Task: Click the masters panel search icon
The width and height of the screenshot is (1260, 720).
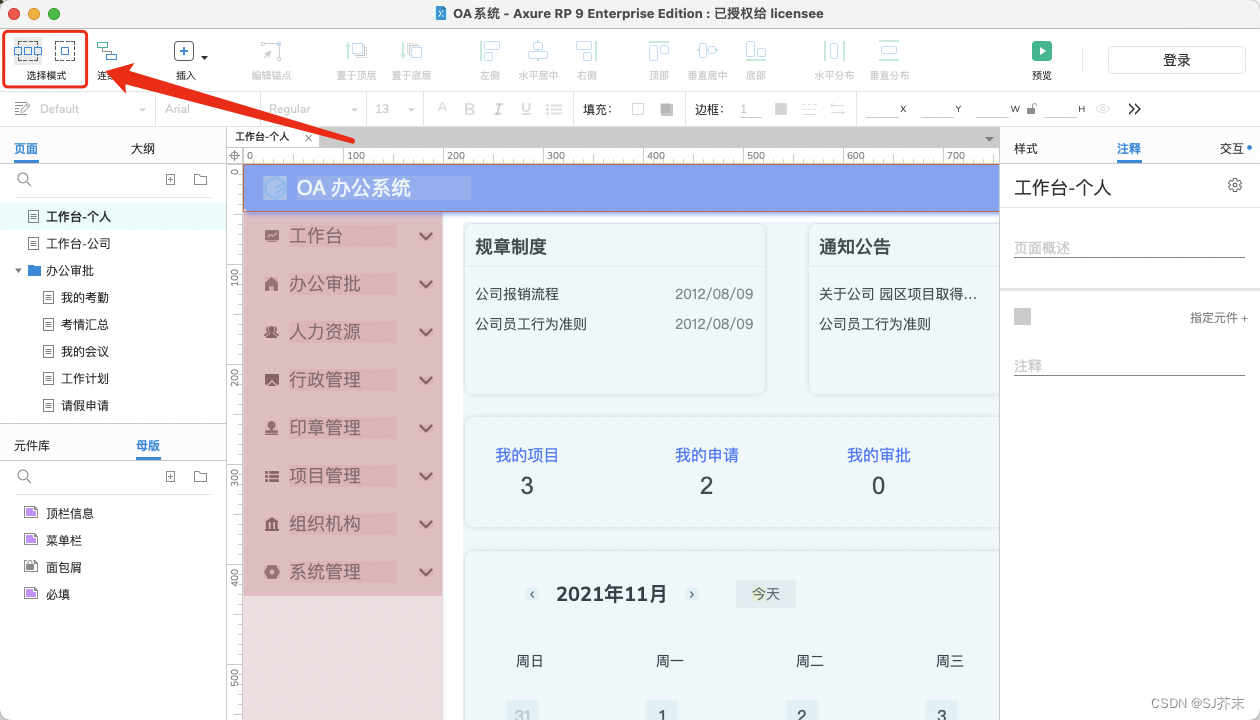Action: pos(25,476)
